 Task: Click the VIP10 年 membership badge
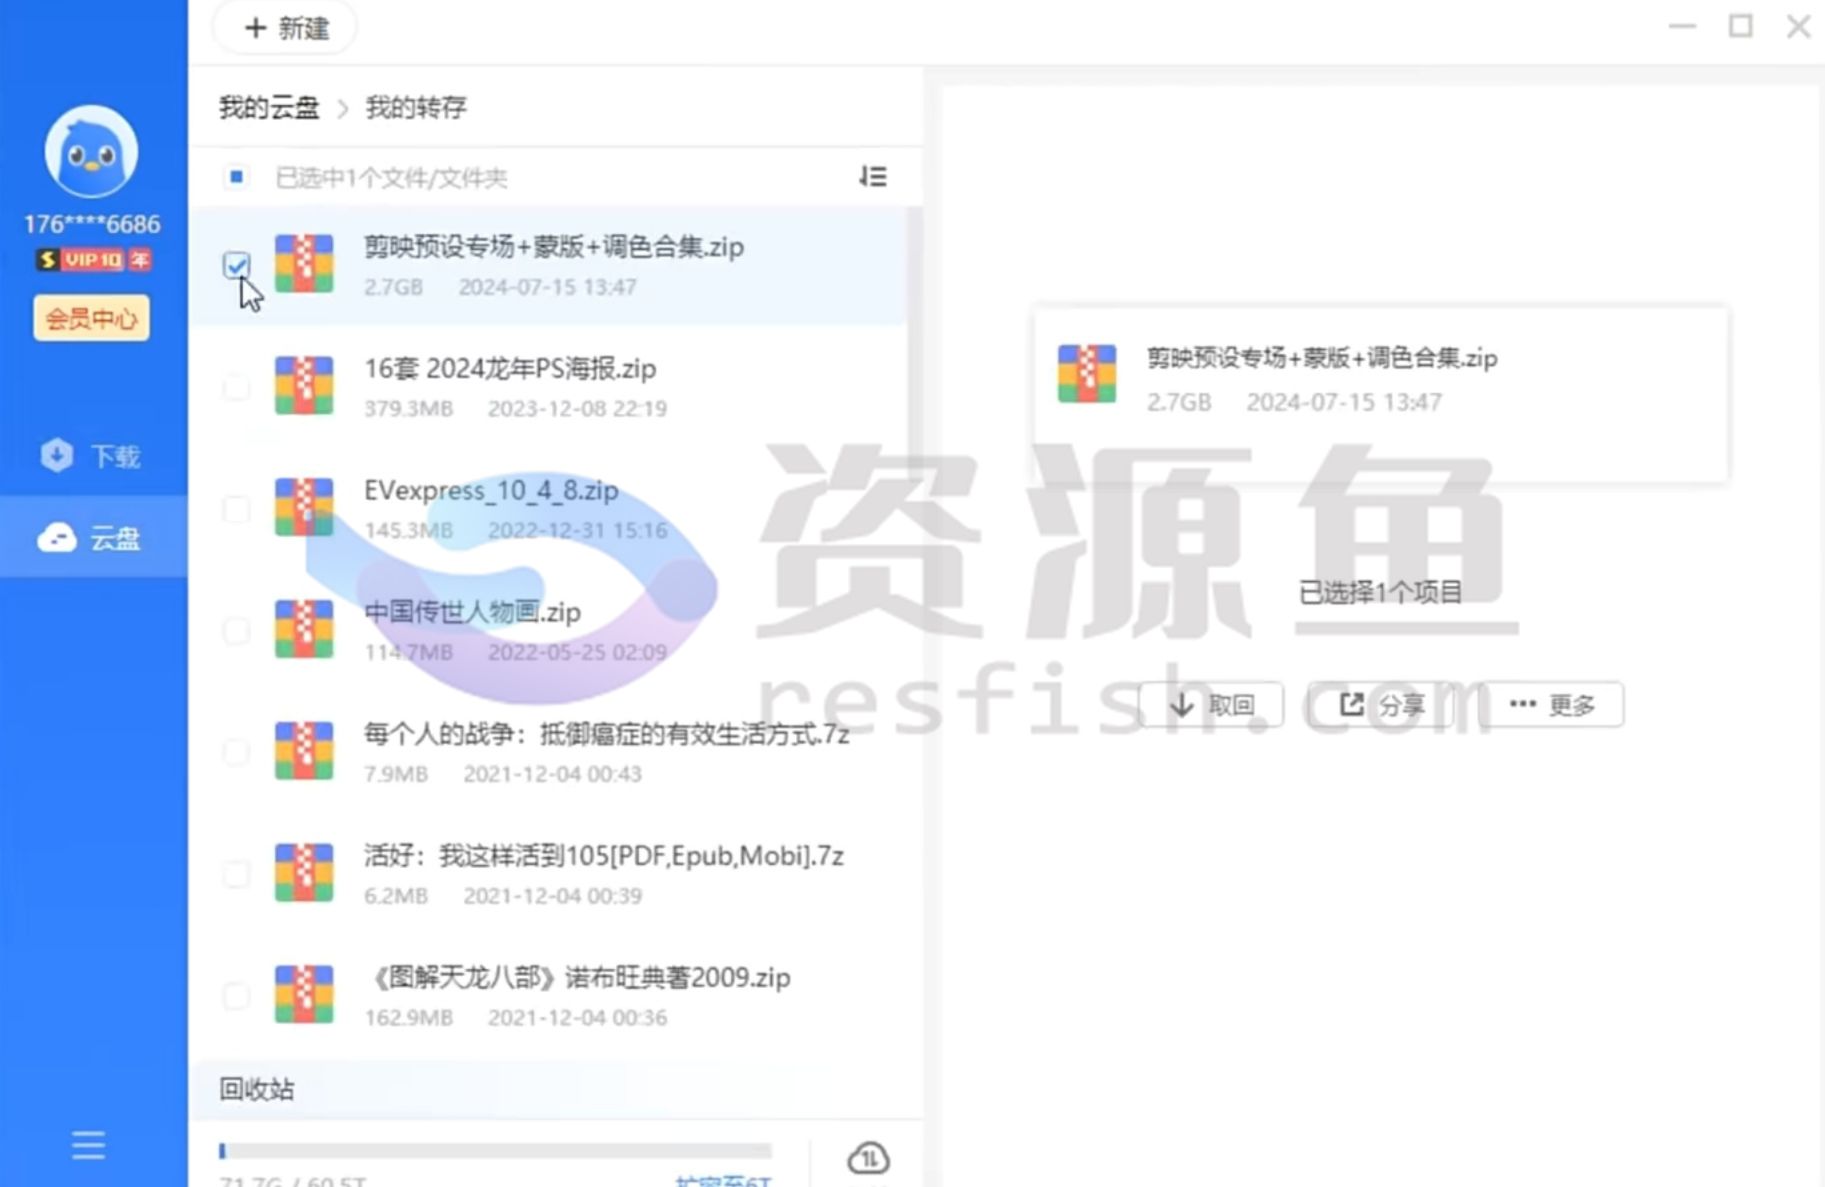93,260
